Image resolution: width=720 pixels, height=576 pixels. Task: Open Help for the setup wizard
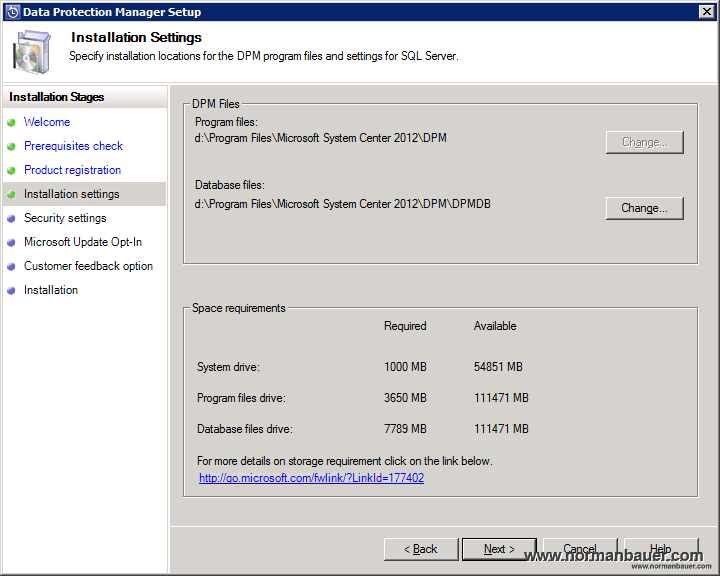660,549
